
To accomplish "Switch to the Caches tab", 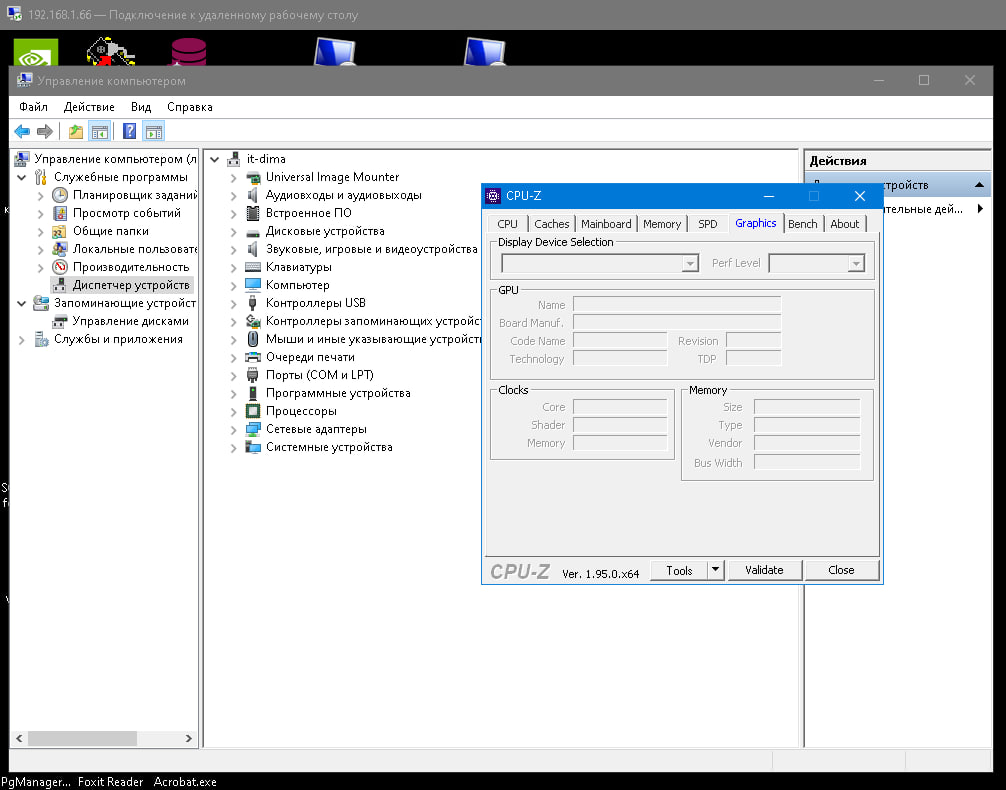I will pos(552,224).
